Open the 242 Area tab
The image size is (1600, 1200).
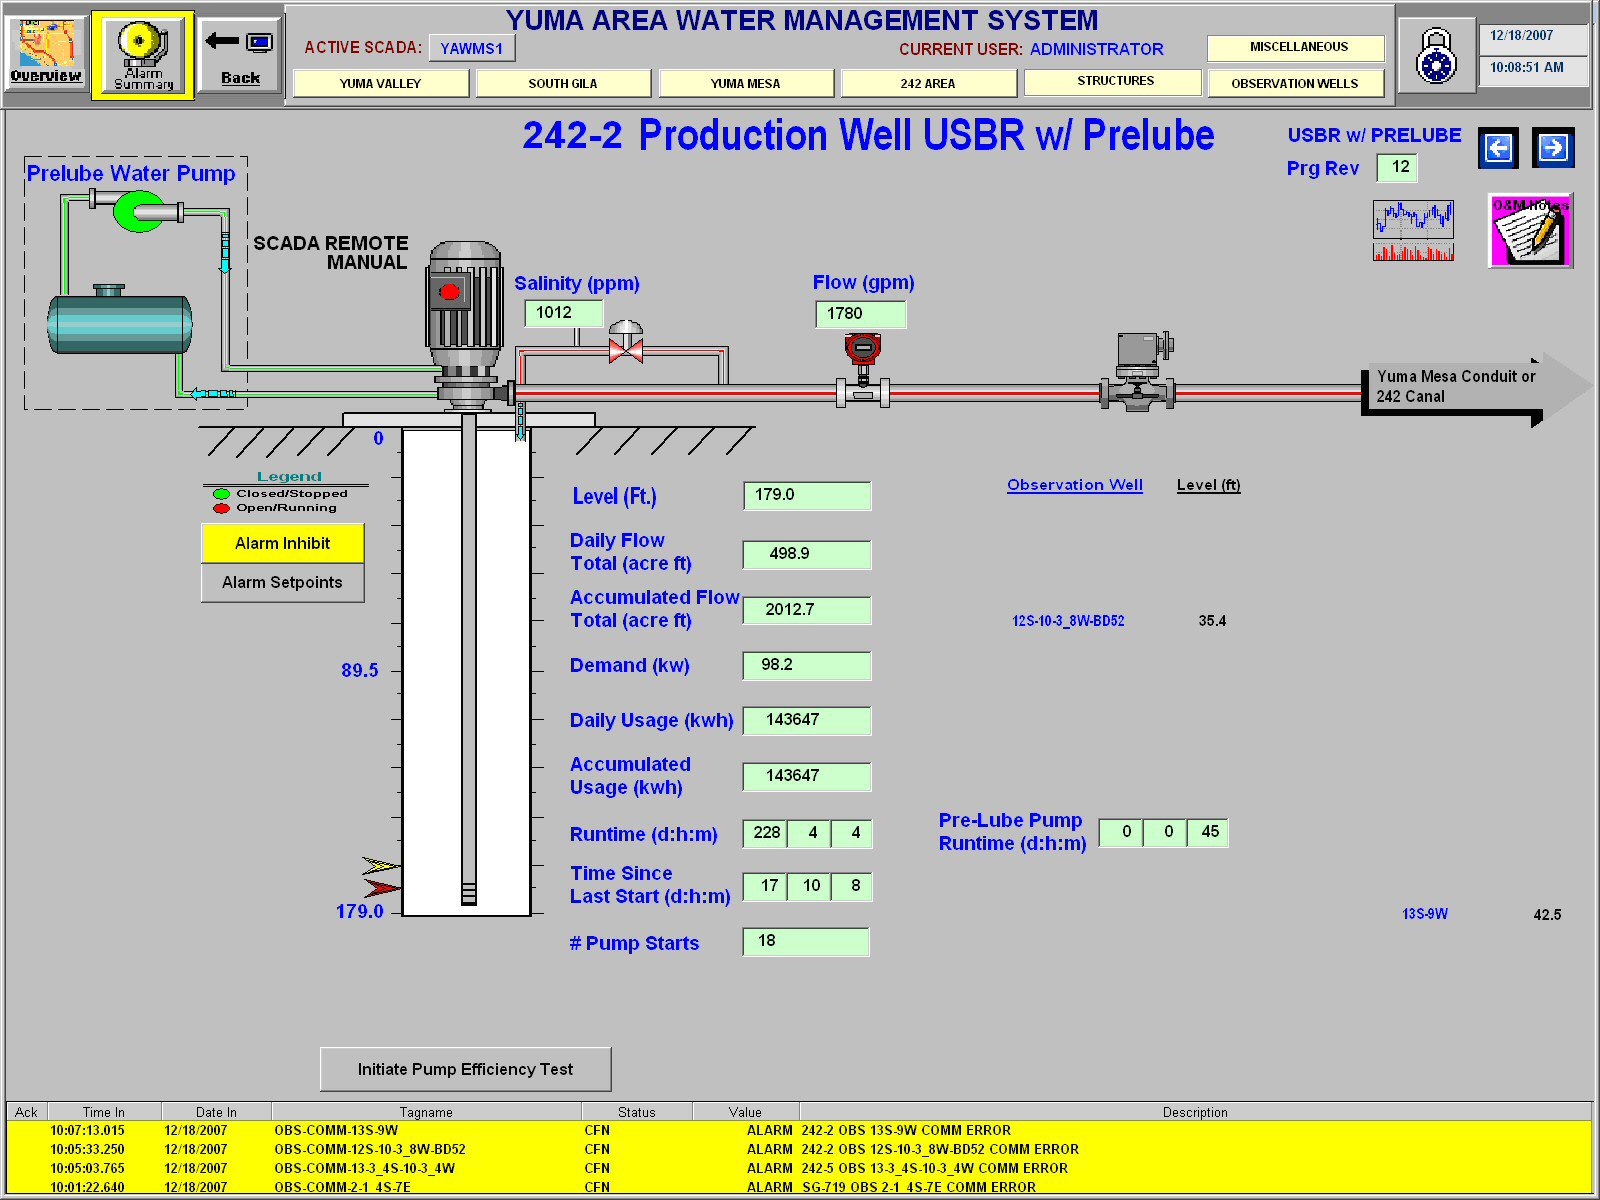click(x=927, y=84)
